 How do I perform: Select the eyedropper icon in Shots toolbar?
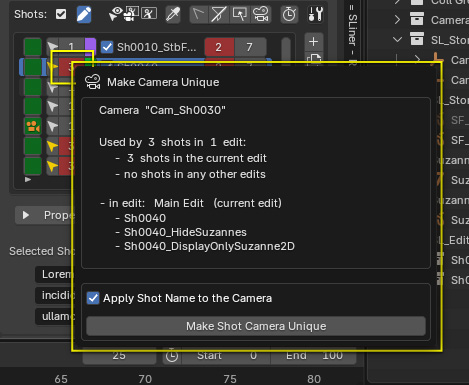coord(173,14)
